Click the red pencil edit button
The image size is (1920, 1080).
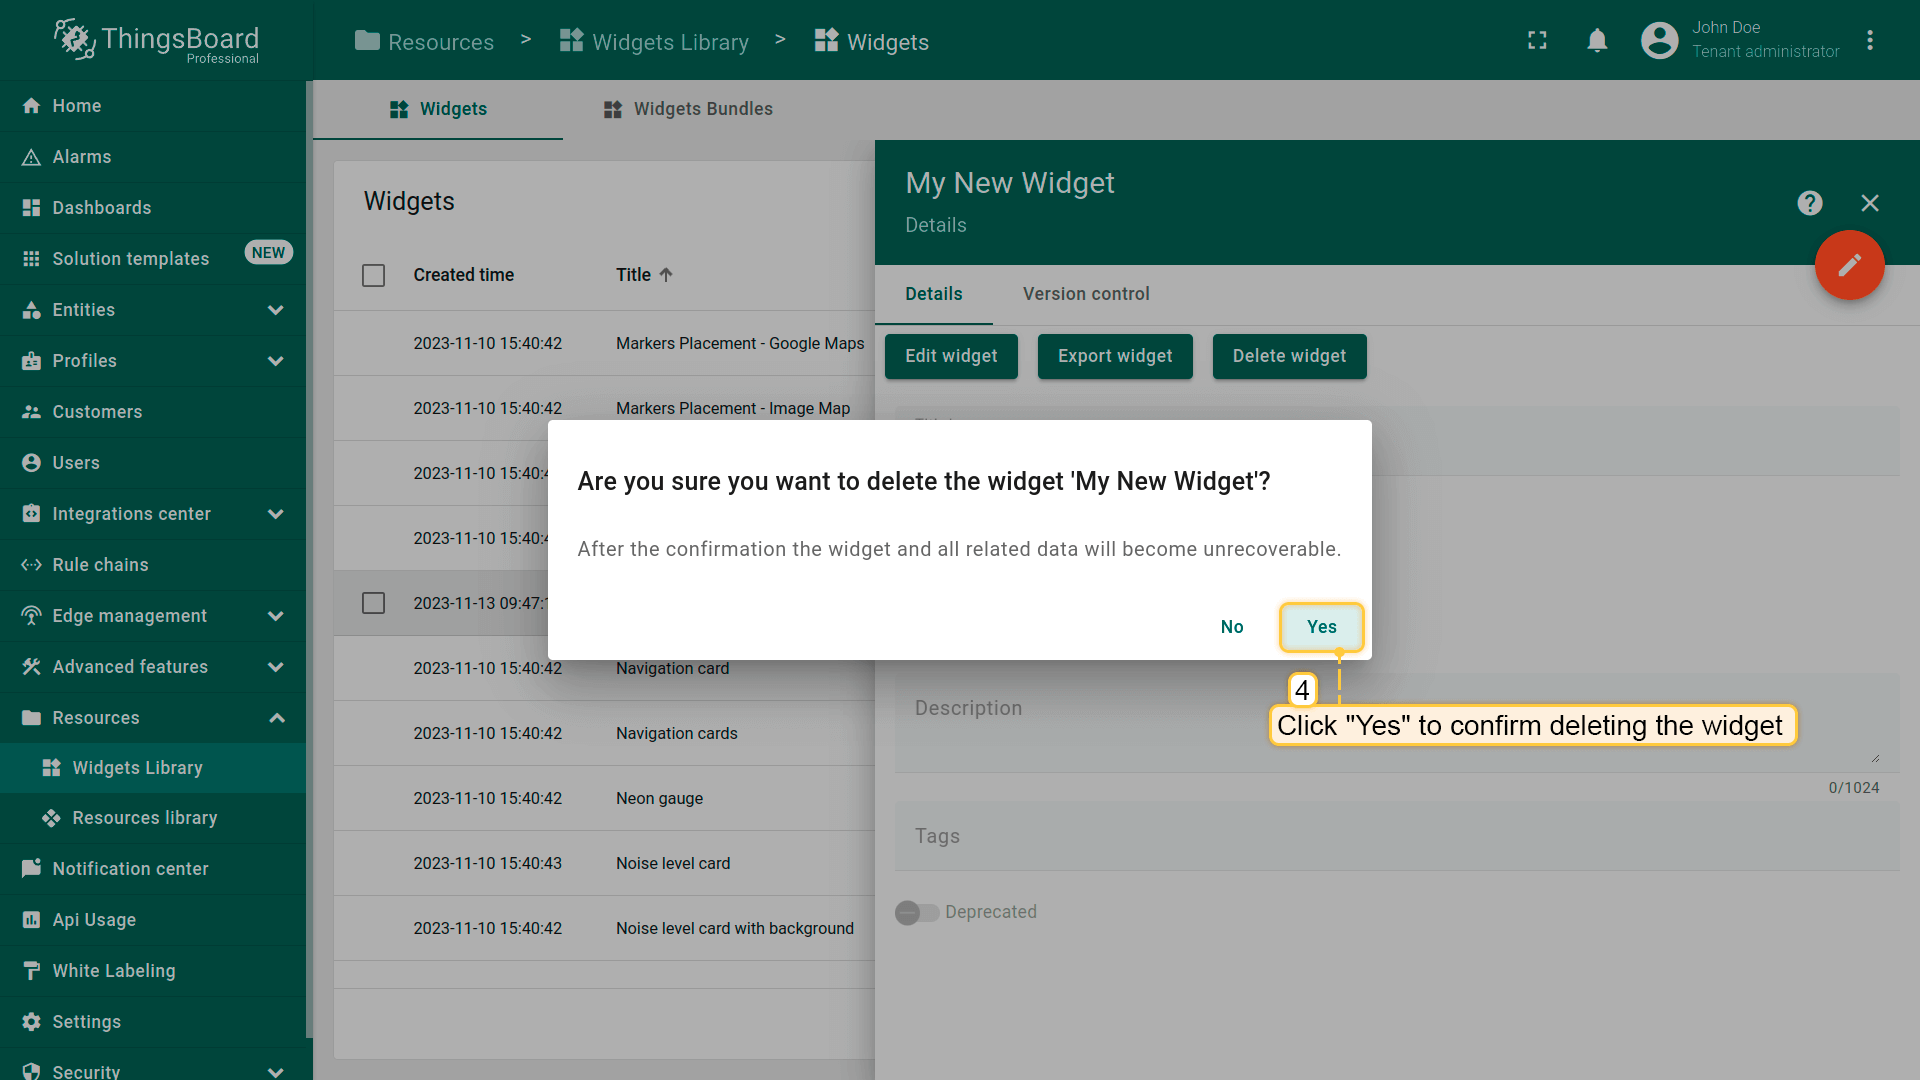coord(1849,265)
